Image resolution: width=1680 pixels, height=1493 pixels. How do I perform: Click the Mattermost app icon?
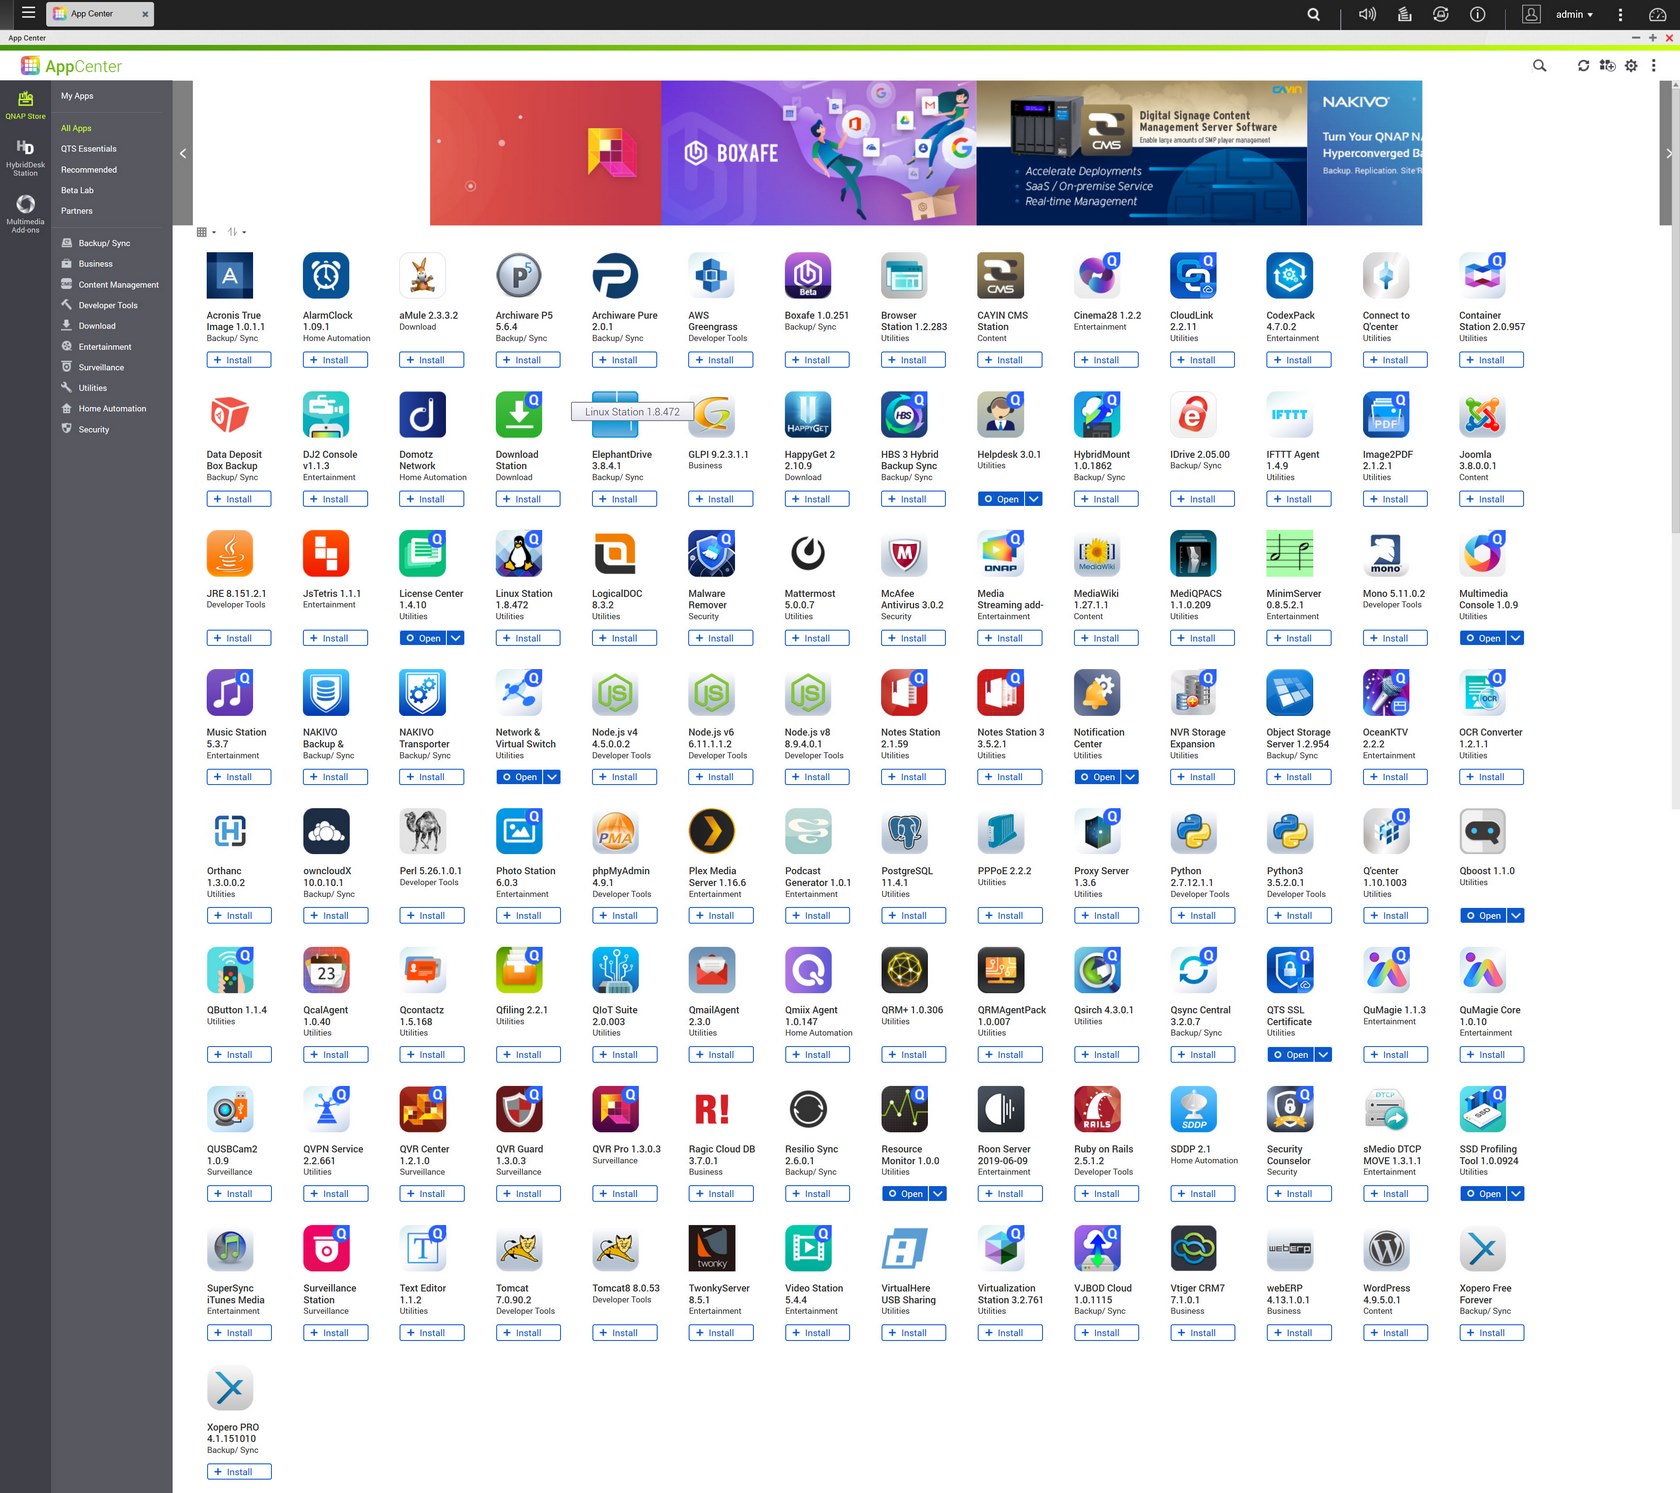[807, 553]
